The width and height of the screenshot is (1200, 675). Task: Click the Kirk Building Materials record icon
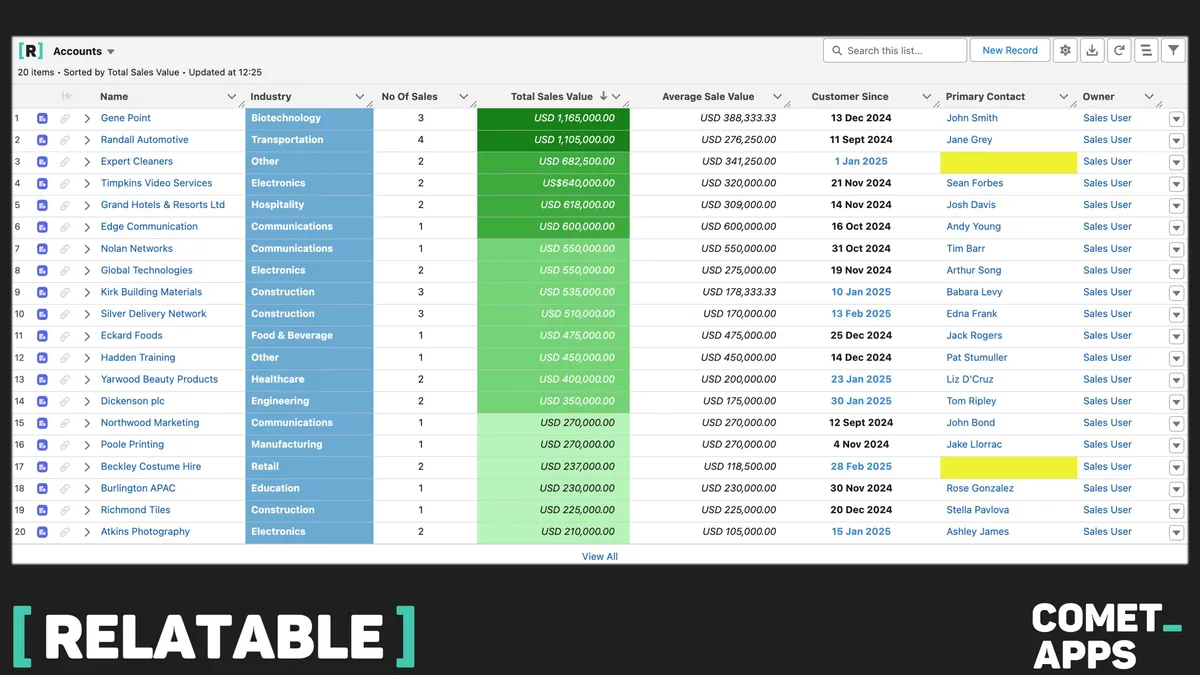click(x=43, y=292)
